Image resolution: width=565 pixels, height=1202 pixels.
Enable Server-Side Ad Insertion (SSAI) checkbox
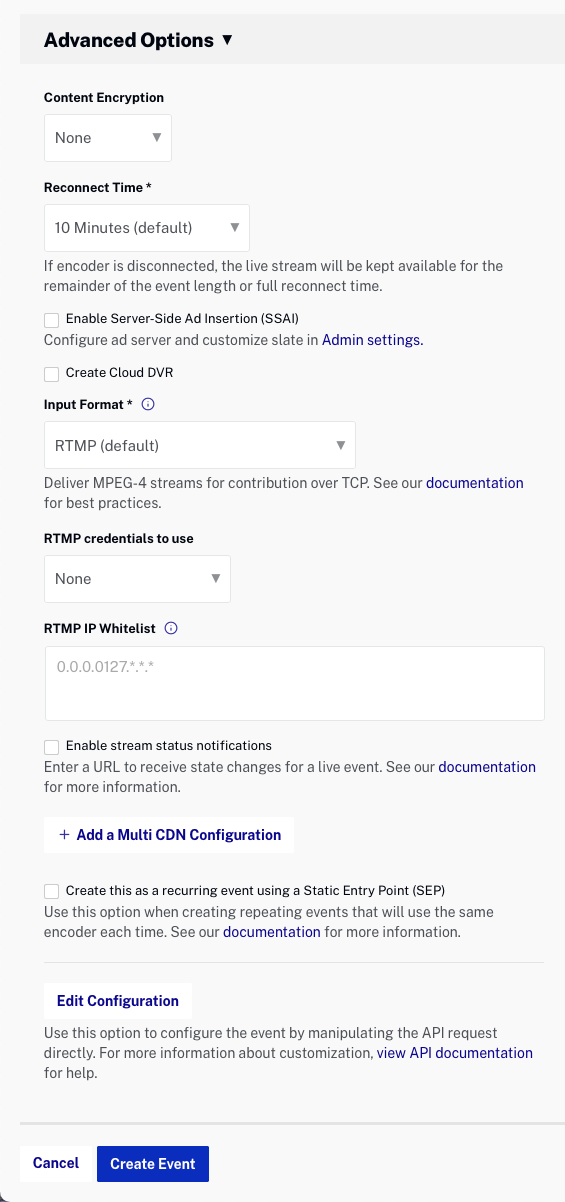[x=52, y=320]
